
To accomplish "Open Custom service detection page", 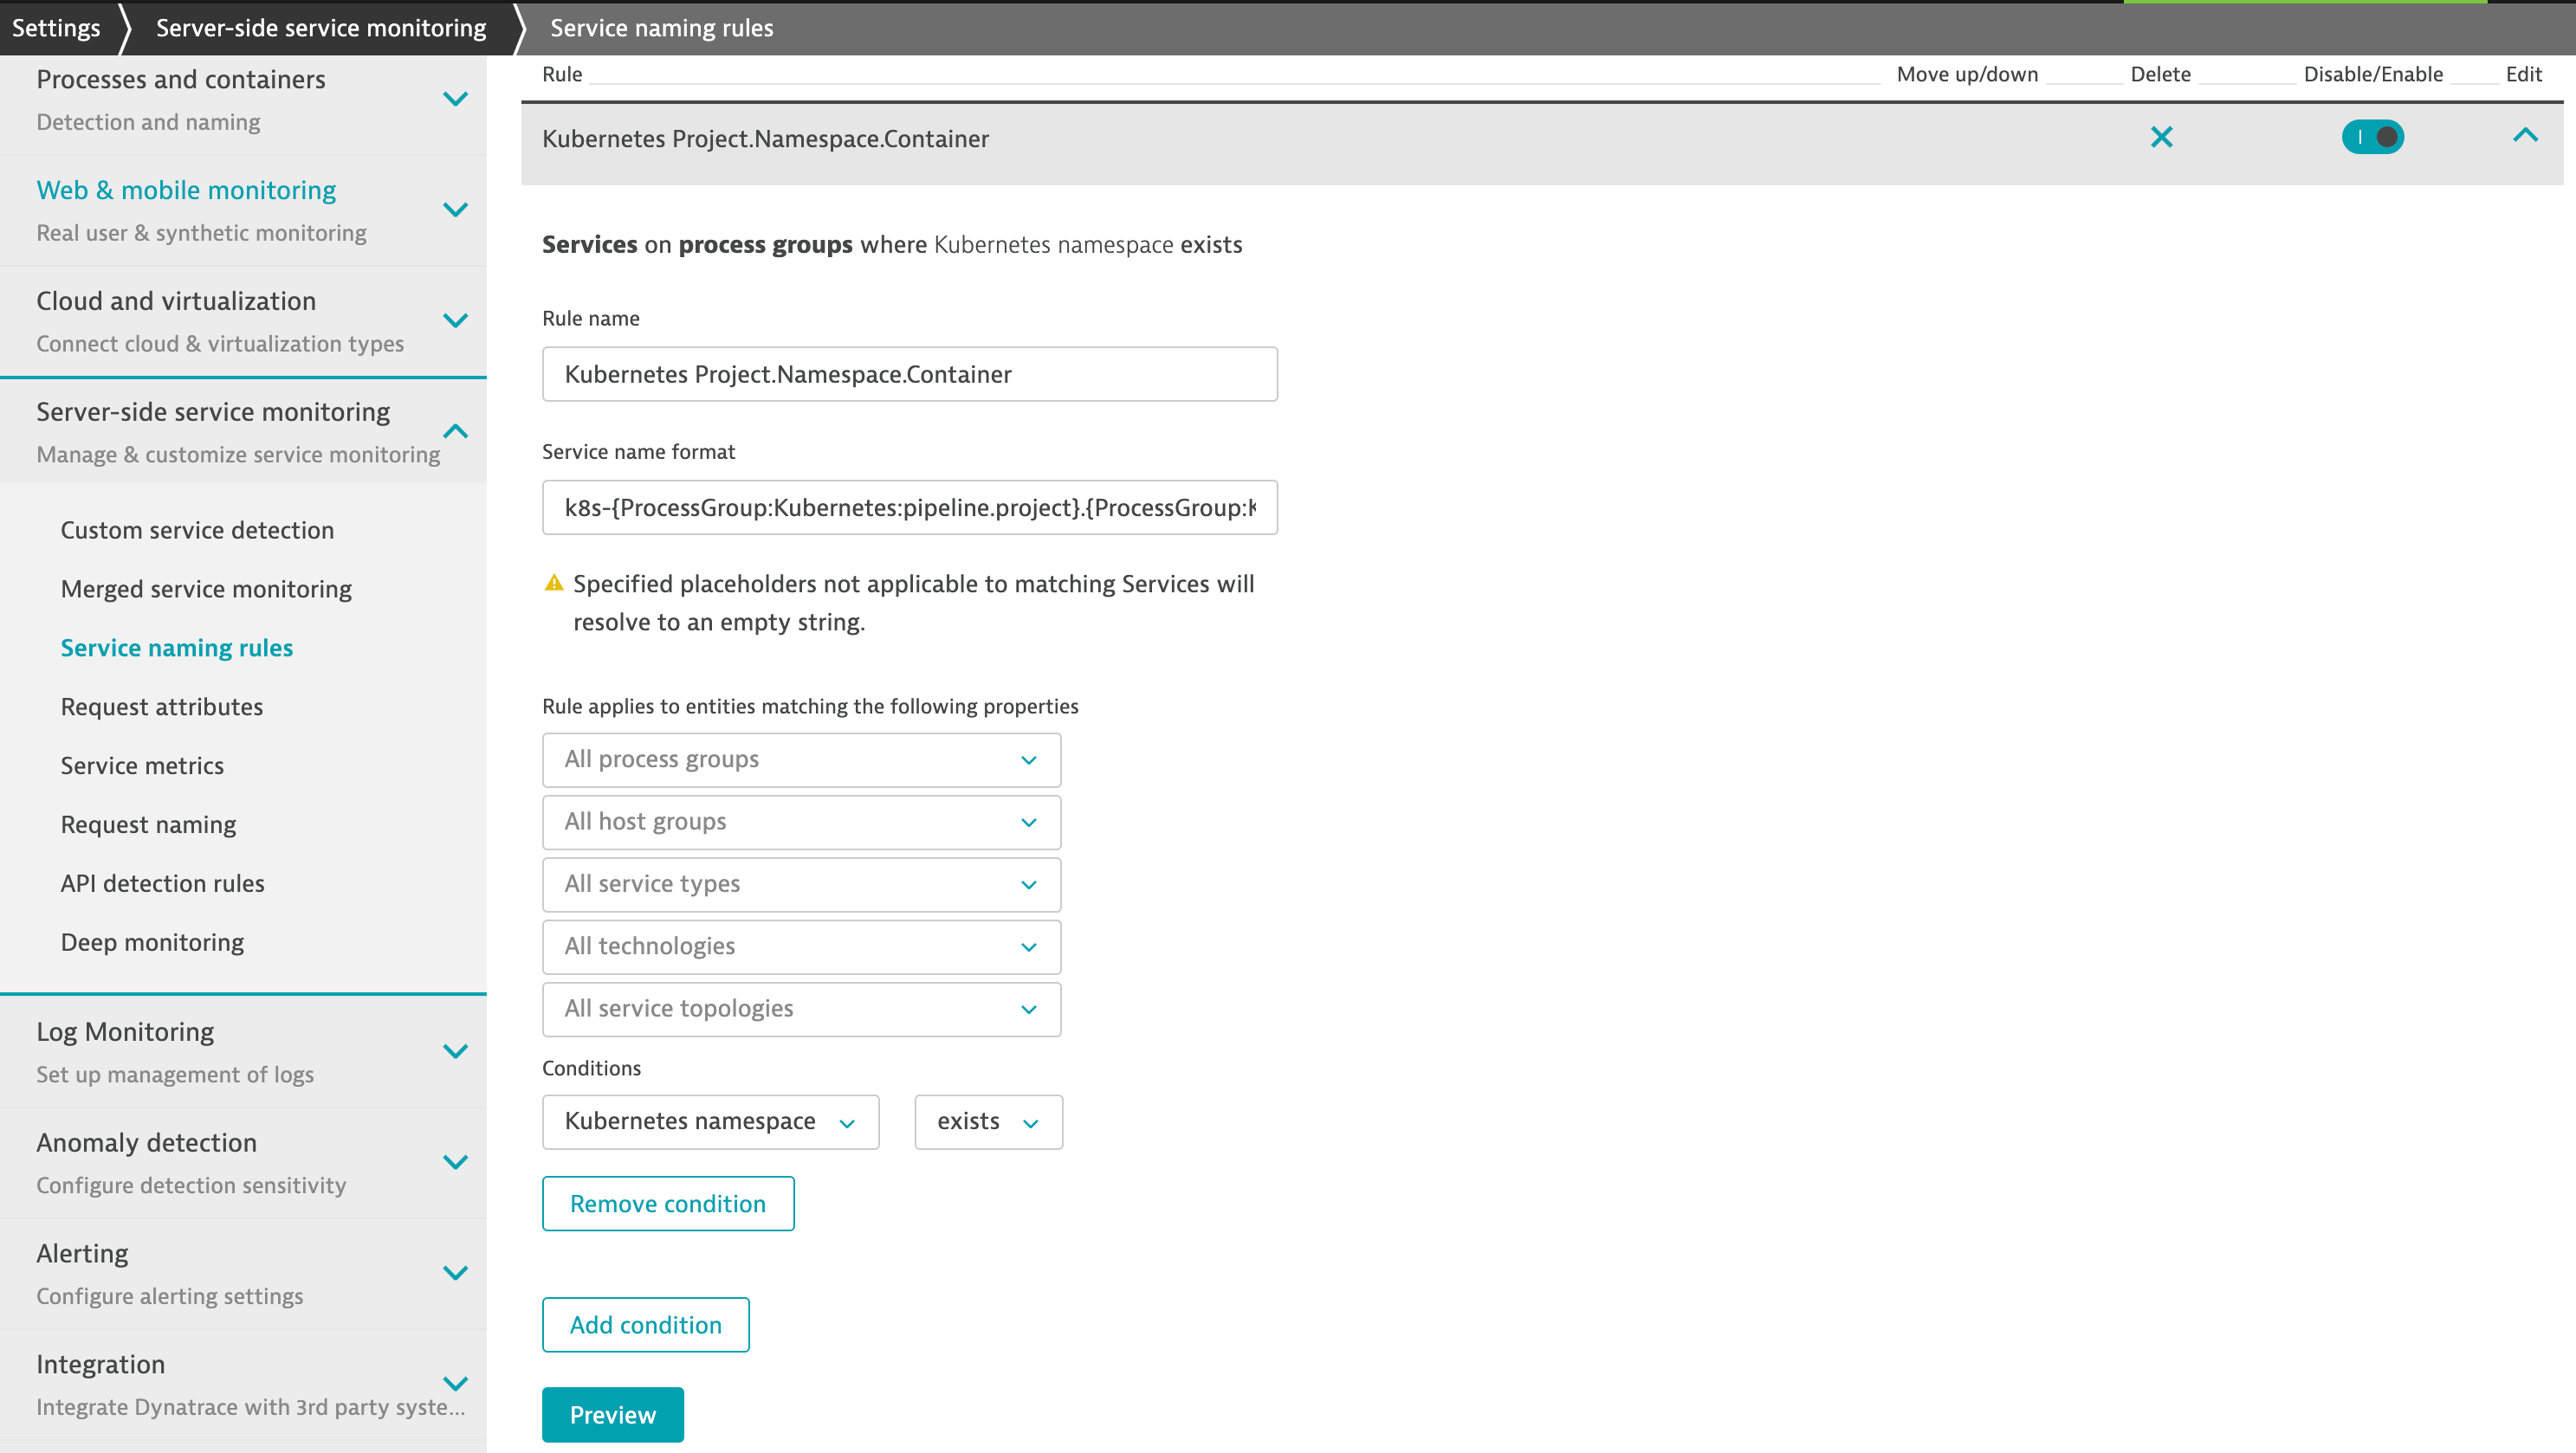I will tap(197, 530).
